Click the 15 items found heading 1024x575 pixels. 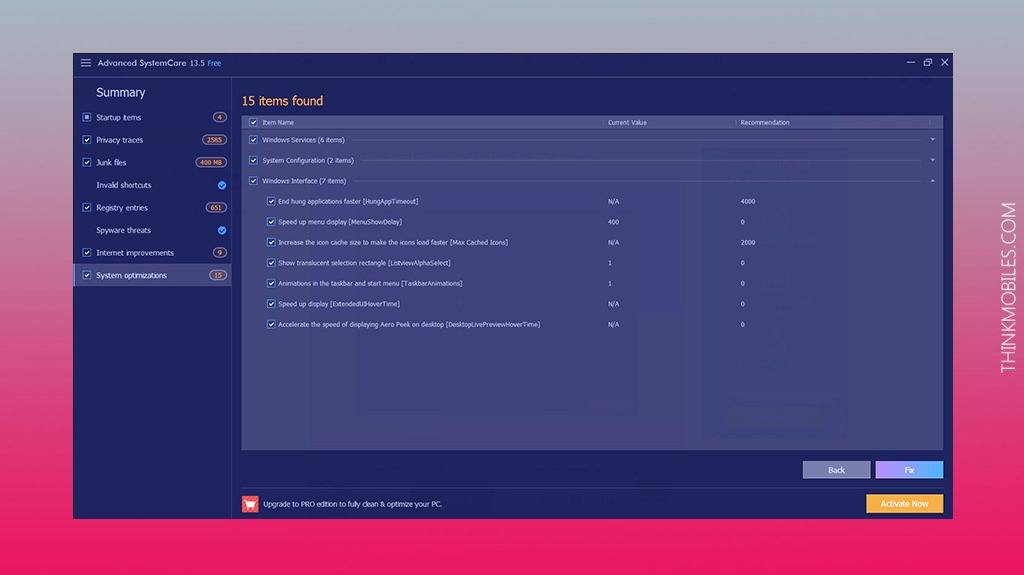(282, 101)
